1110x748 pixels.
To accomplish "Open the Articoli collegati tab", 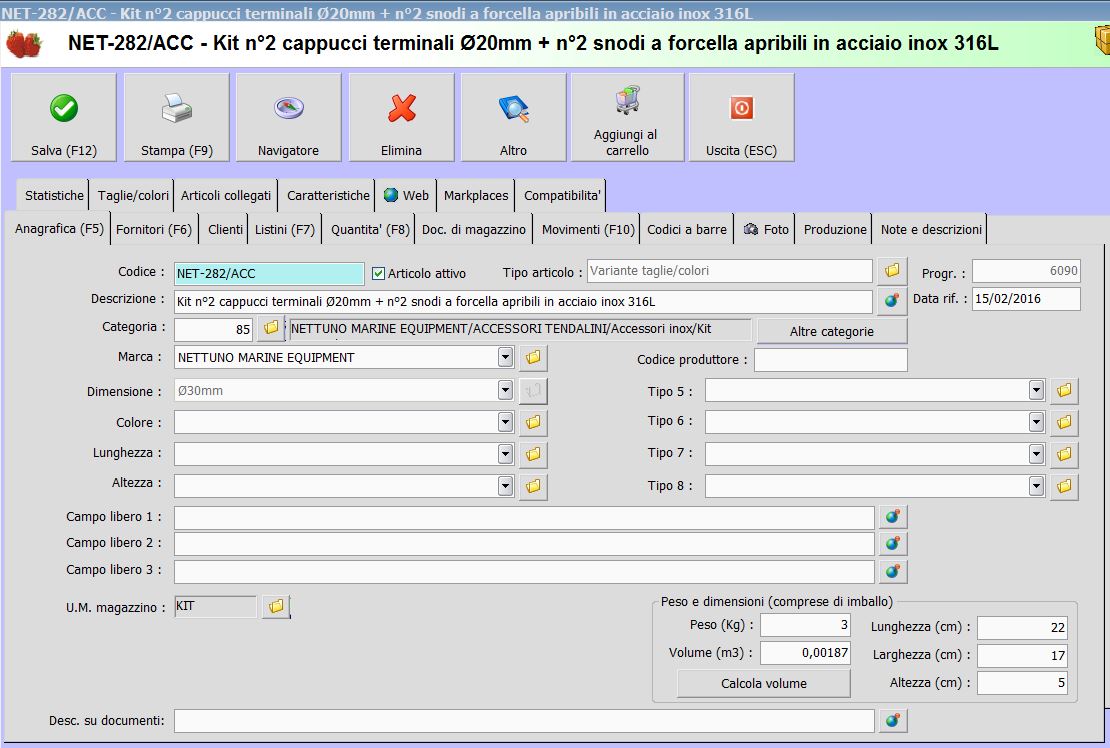I will tap(226, 195).
